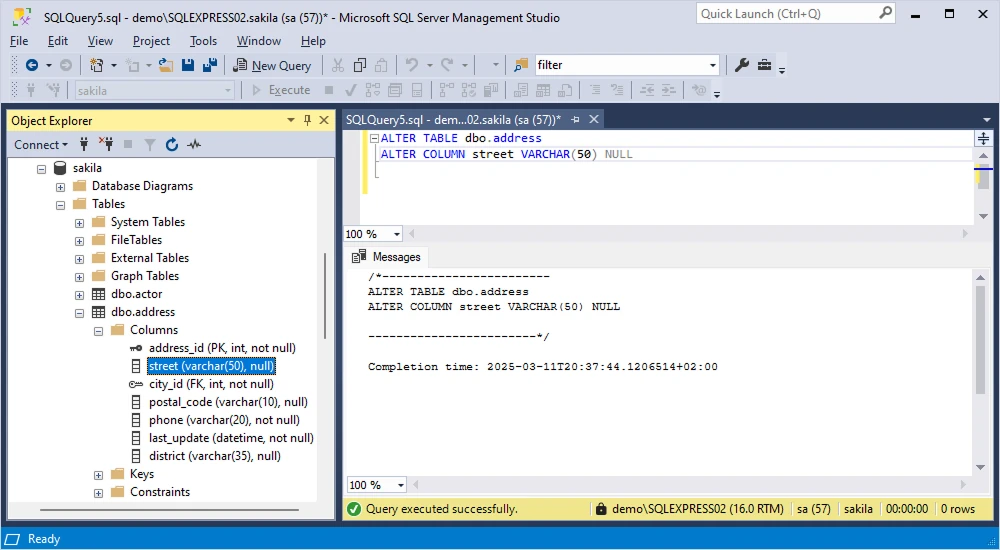Open the Messages pane 100 % zoom dropdown
Viewport: 1000px width, 550px height.
(x=401, y=485)
